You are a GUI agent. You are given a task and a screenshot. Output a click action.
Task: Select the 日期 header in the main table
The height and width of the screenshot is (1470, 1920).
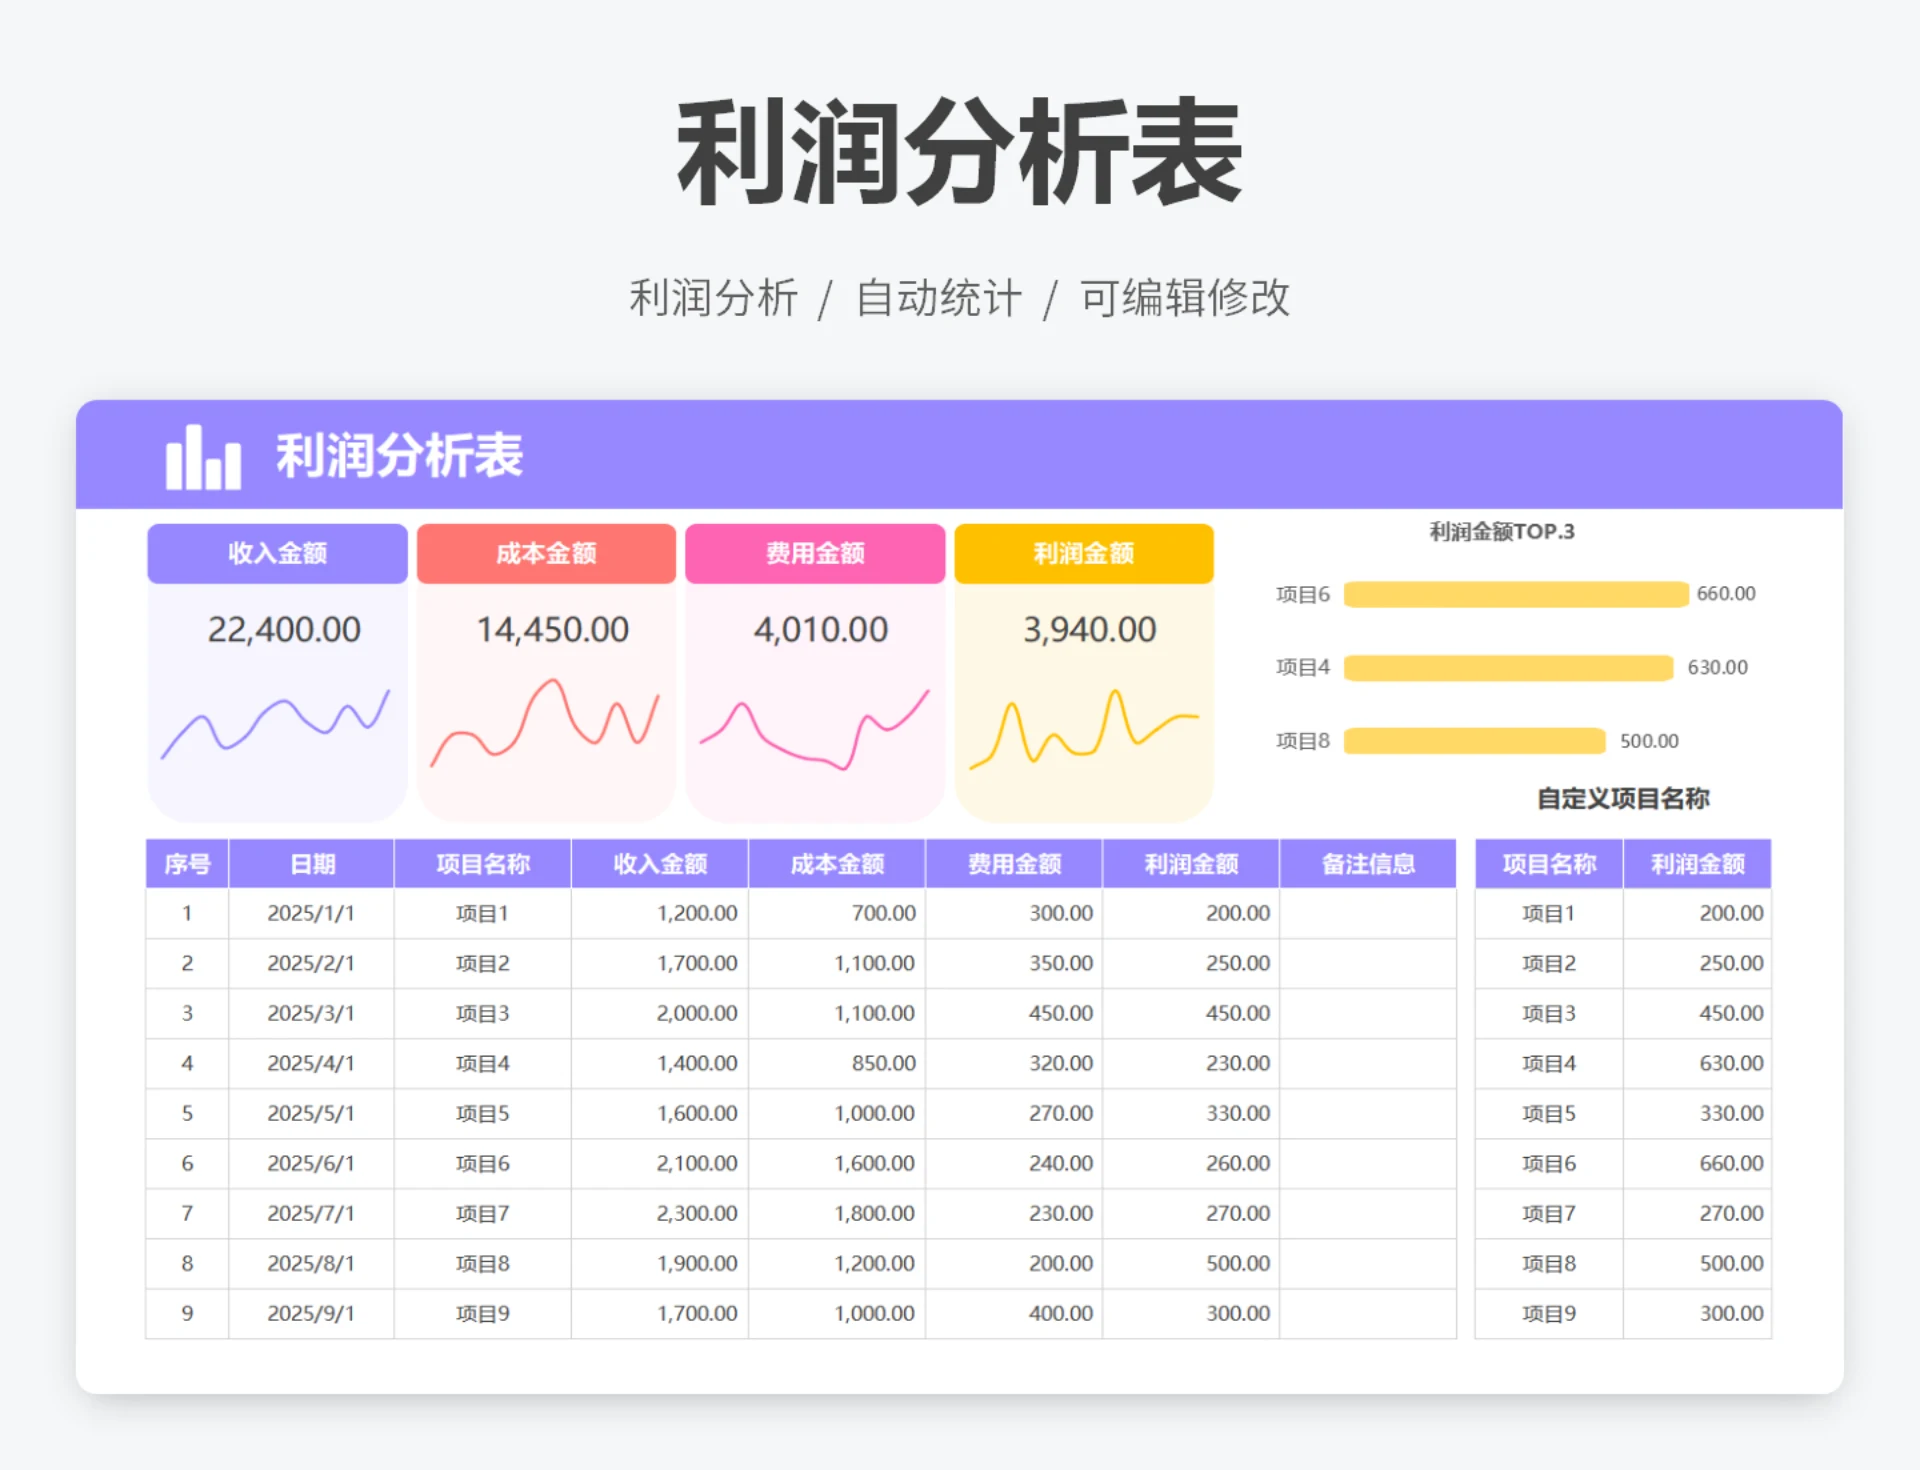(x=310, y=863)
